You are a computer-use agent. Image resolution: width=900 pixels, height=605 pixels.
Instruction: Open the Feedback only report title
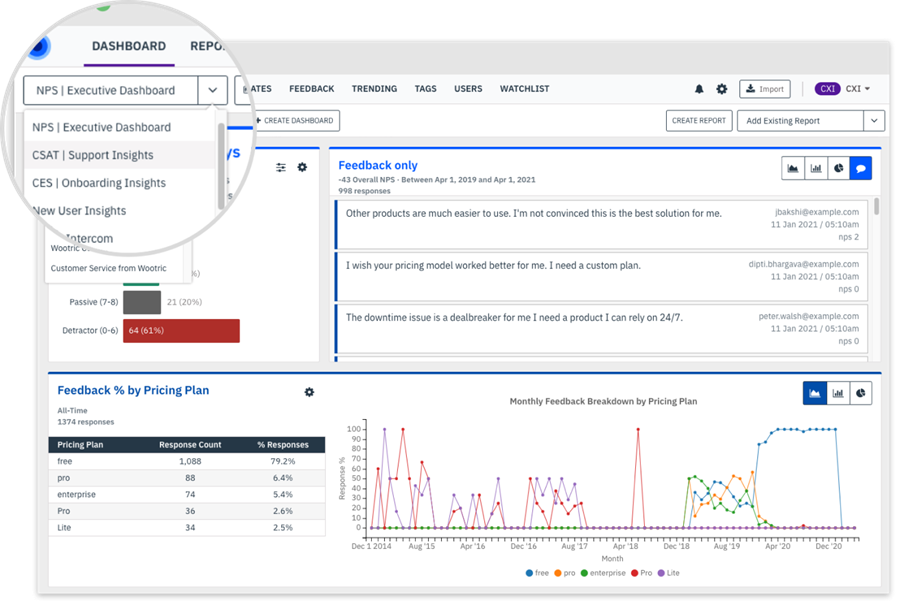pyautogui.click(x=378, y=165)
